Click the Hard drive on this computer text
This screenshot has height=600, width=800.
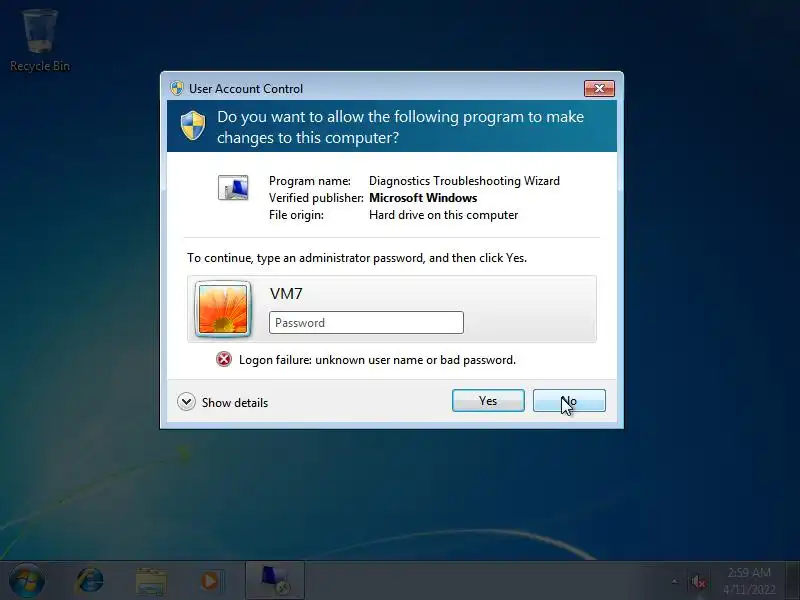click(x=443, y=215)
